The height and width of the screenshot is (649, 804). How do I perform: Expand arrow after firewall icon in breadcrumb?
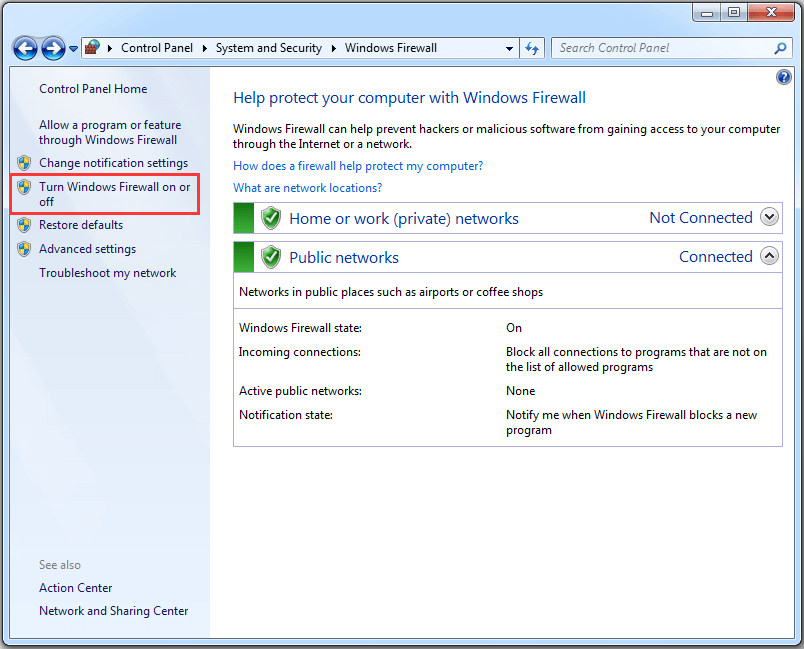point(110,48)
